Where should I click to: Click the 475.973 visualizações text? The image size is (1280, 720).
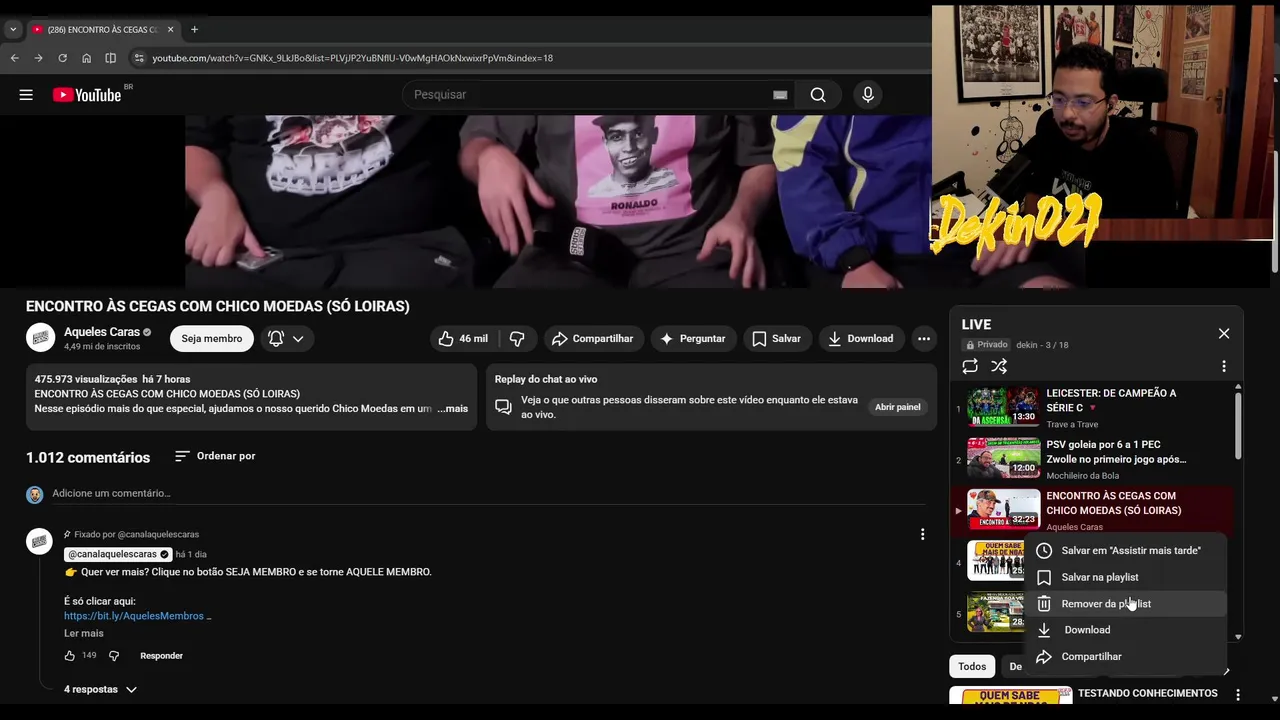pos(86,380)
